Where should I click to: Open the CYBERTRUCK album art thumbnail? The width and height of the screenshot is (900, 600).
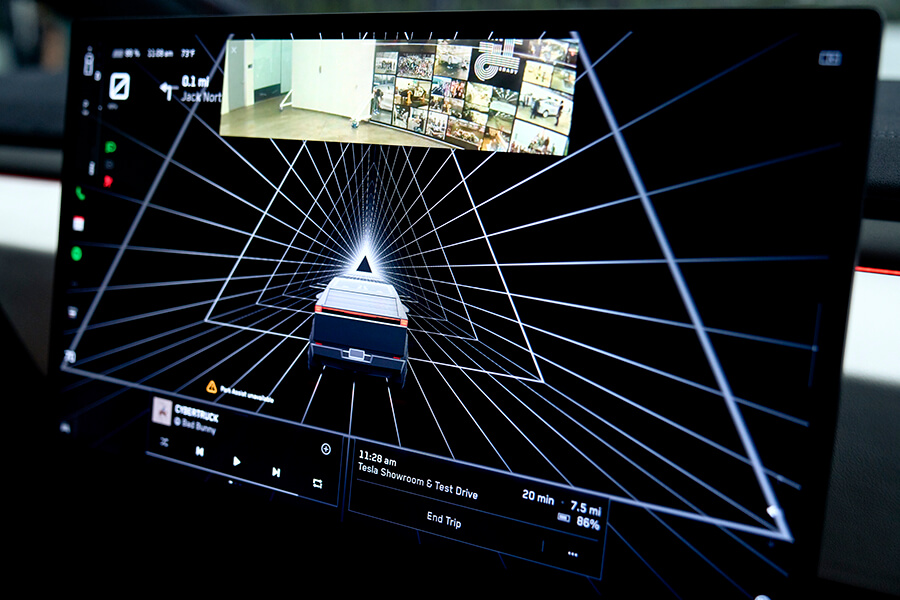click(161, 410)
